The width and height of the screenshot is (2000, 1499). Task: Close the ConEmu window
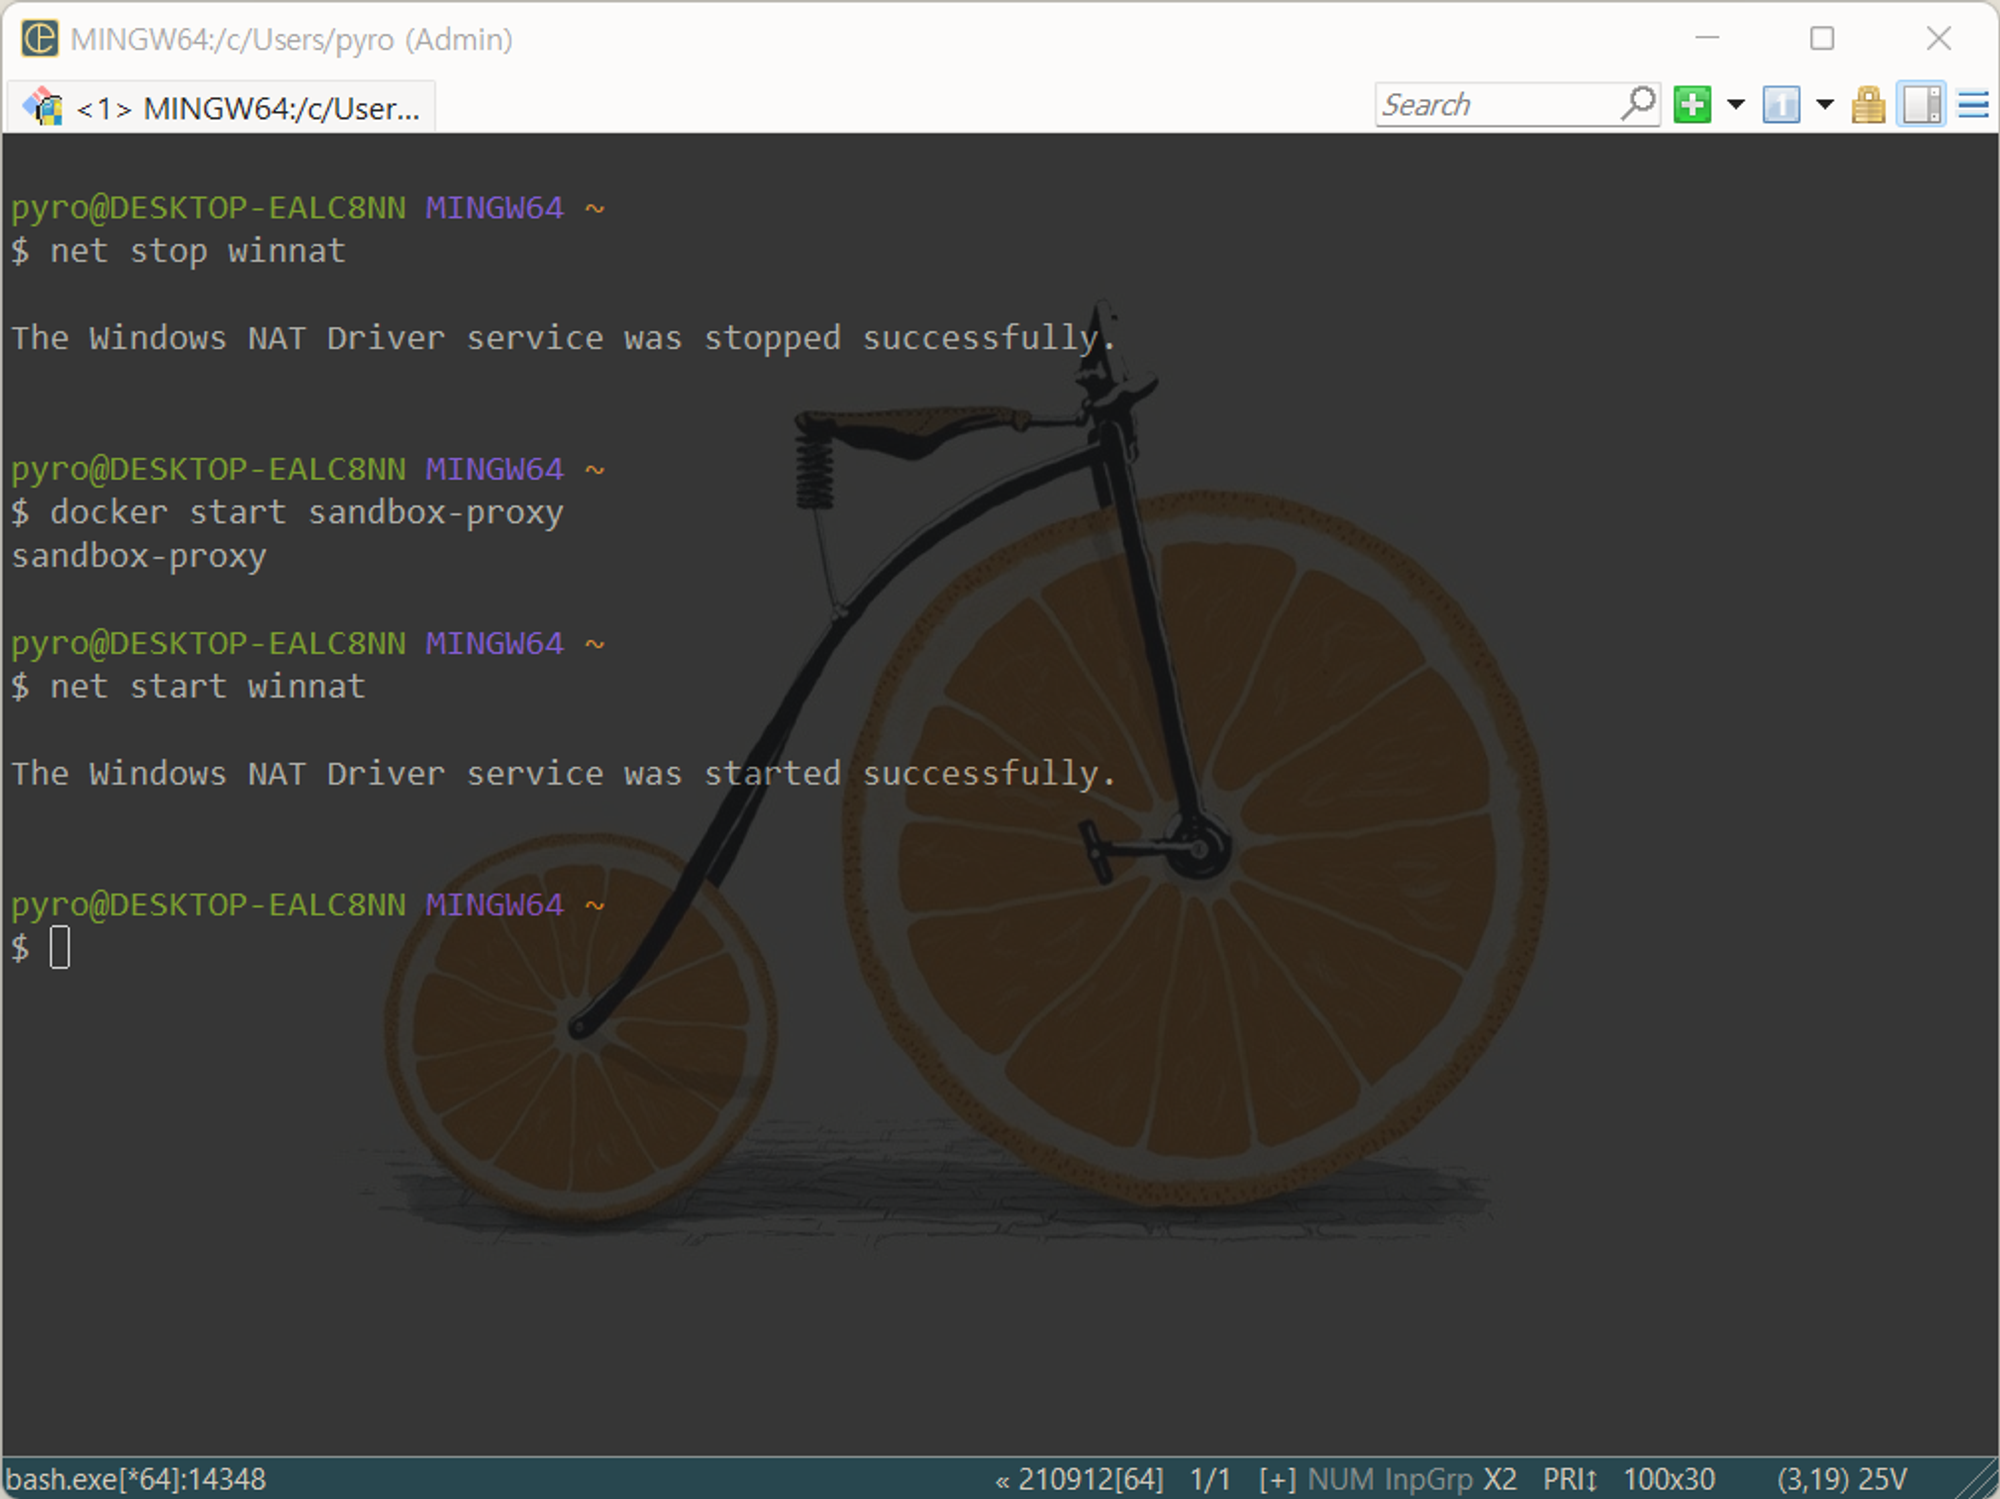click(x=1938, y=39)
